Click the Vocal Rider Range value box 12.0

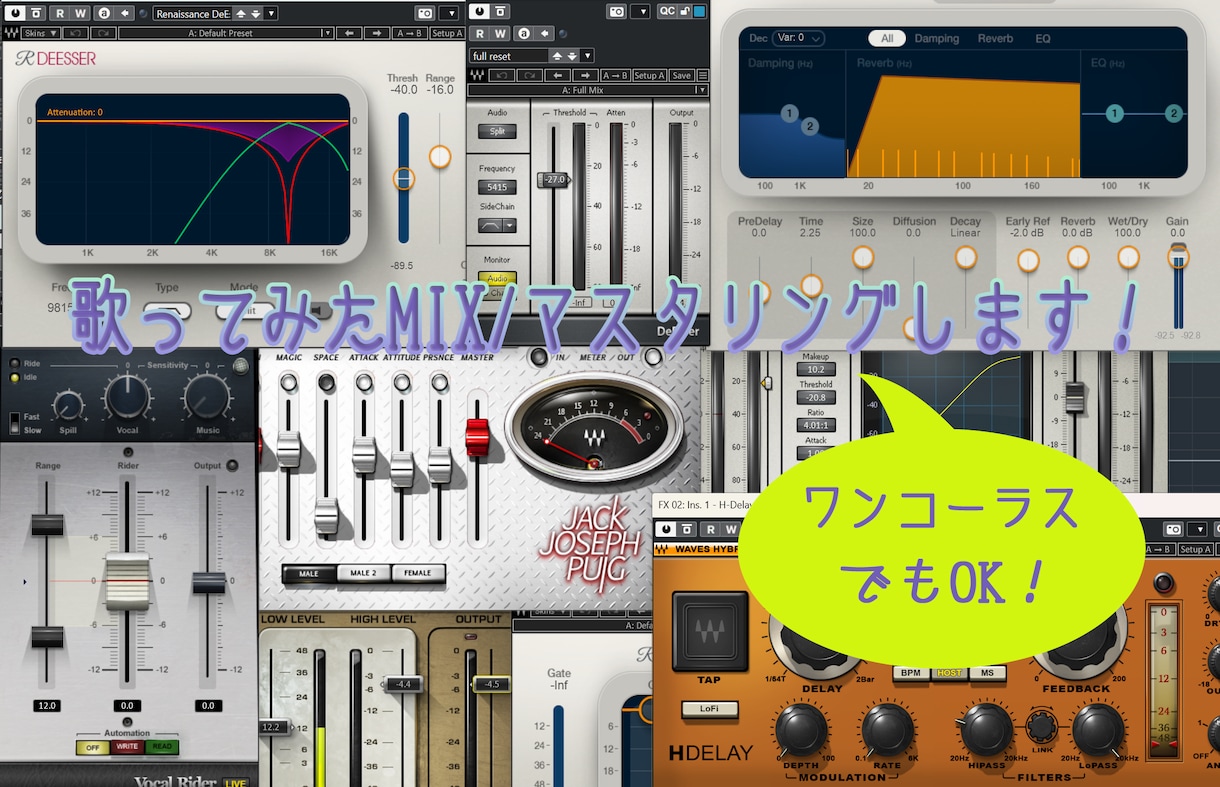coord(47,705)
